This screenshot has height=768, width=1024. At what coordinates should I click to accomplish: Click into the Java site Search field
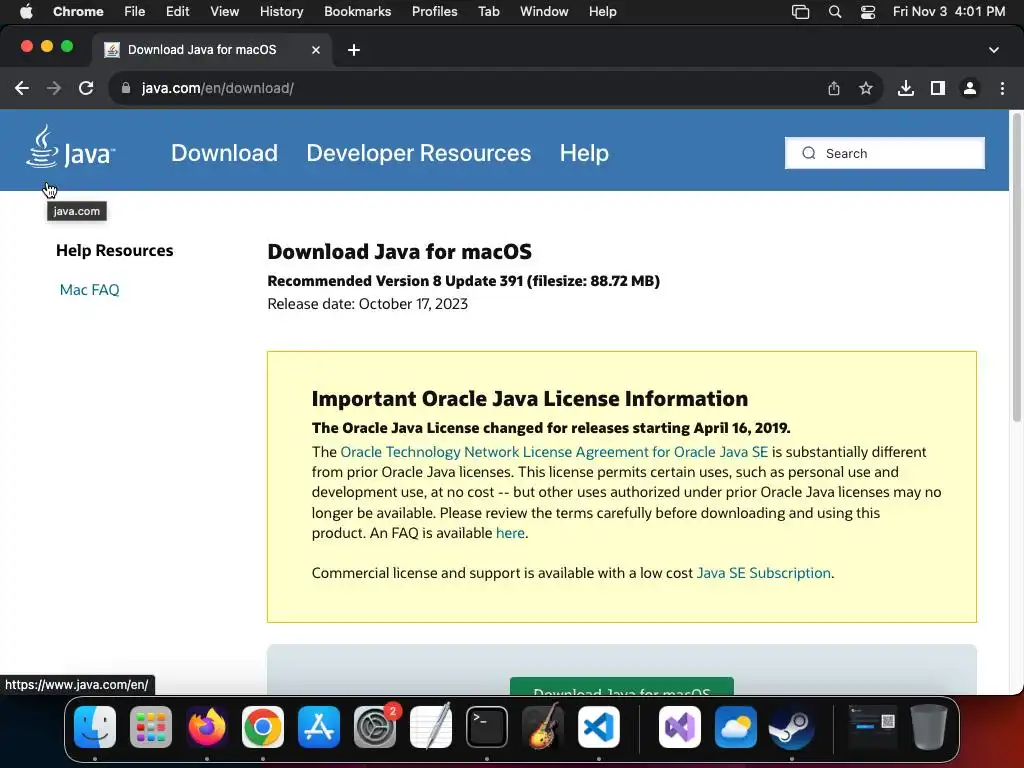[885, 153]
